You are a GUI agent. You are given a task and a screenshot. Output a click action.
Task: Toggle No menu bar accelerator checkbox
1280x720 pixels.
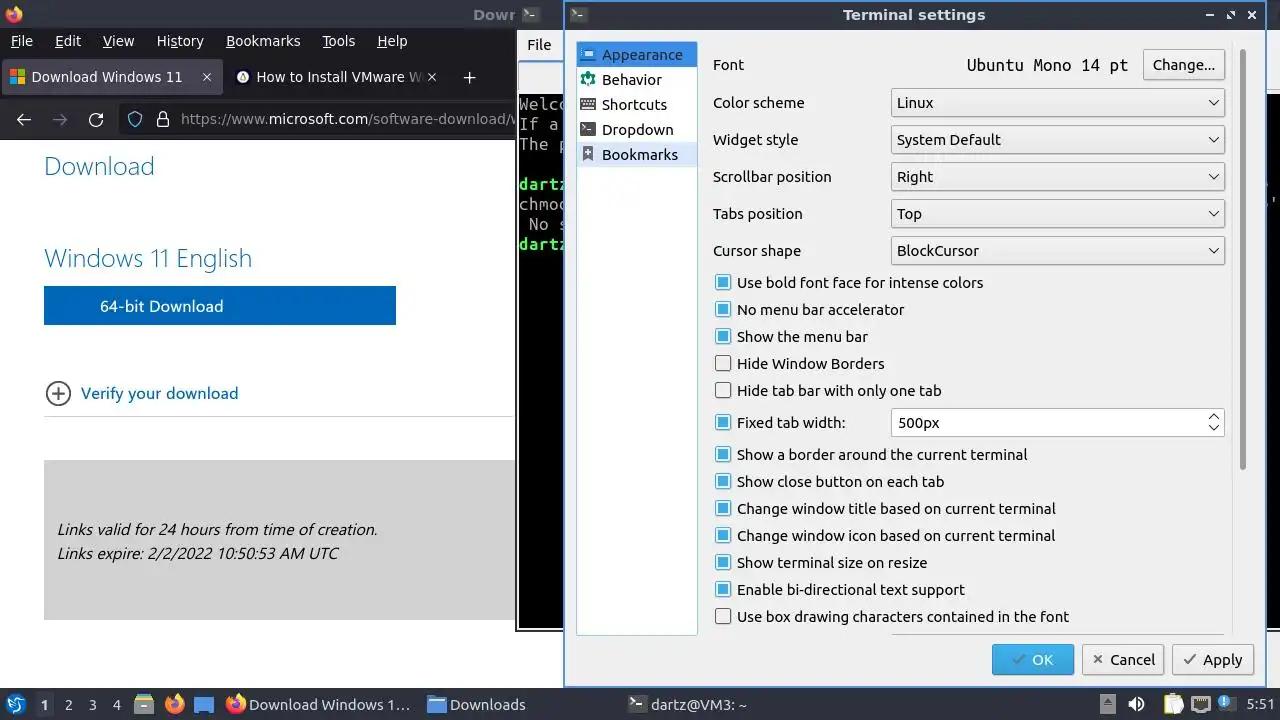click(723, 310)
